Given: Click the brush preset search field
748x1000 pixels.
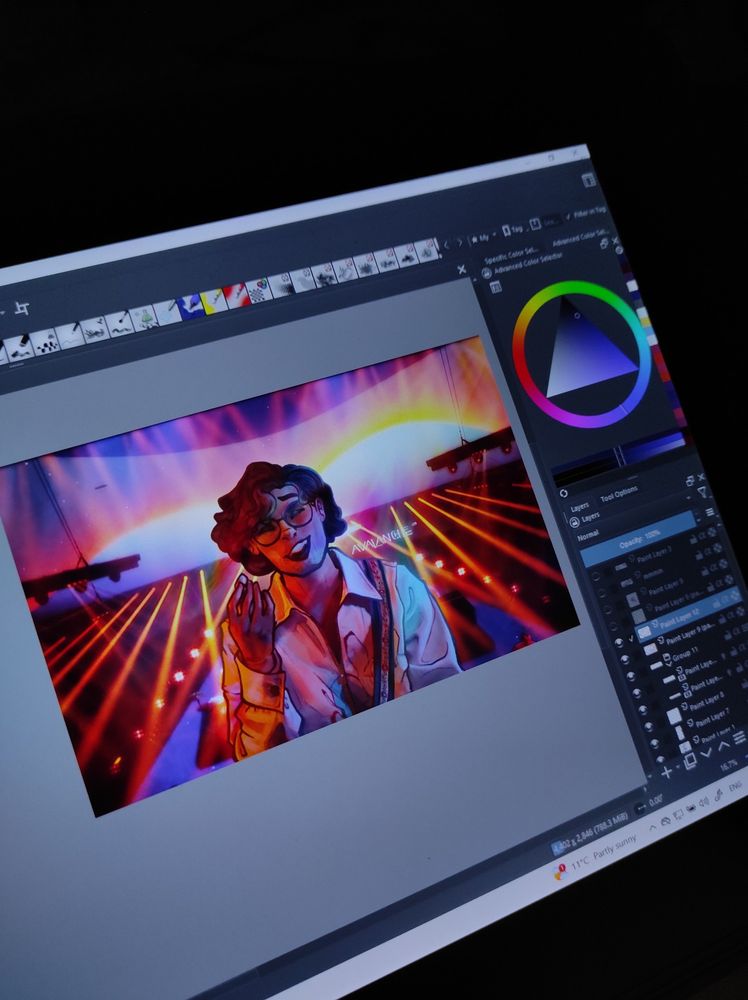Looking at the screenshot, I should (x=554, y=221).
